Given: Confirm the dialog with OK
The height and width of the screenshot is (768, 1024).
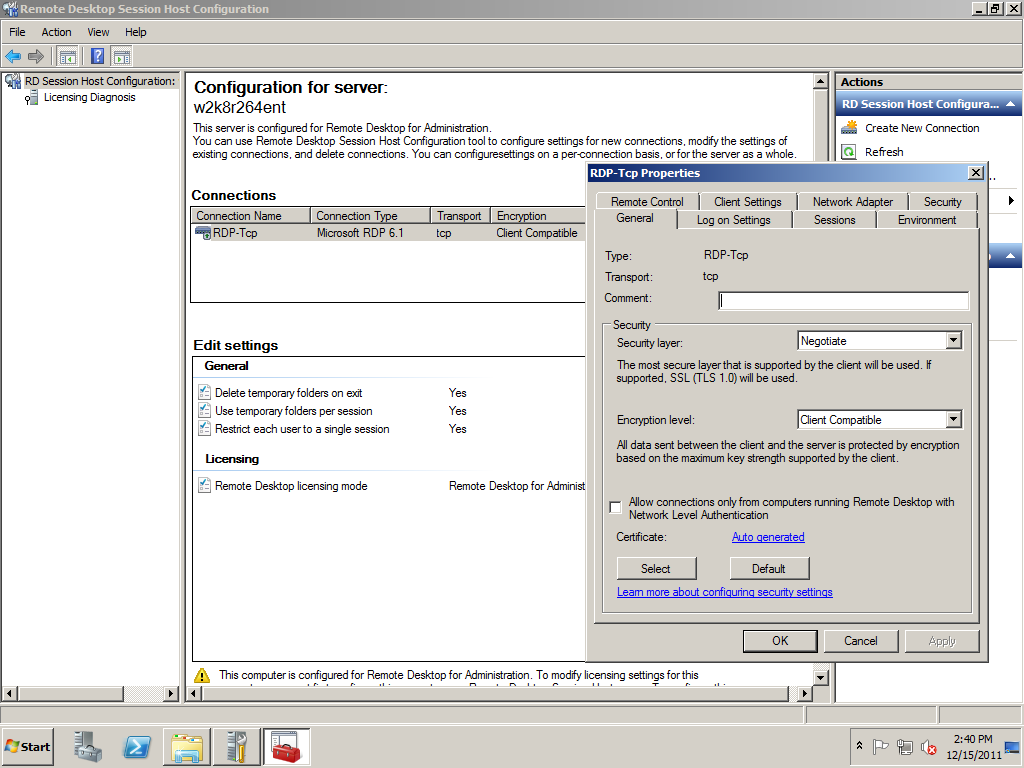Looking at the screenshot, I should pos(780,641).
